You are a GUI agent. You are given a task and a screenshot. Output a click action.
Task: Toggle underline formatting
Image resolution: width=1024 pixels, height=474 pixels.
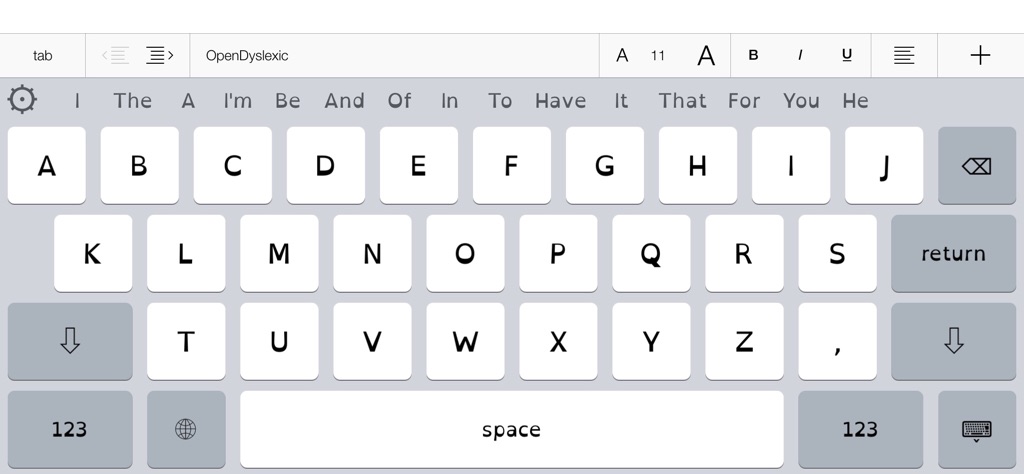[847, 55]
